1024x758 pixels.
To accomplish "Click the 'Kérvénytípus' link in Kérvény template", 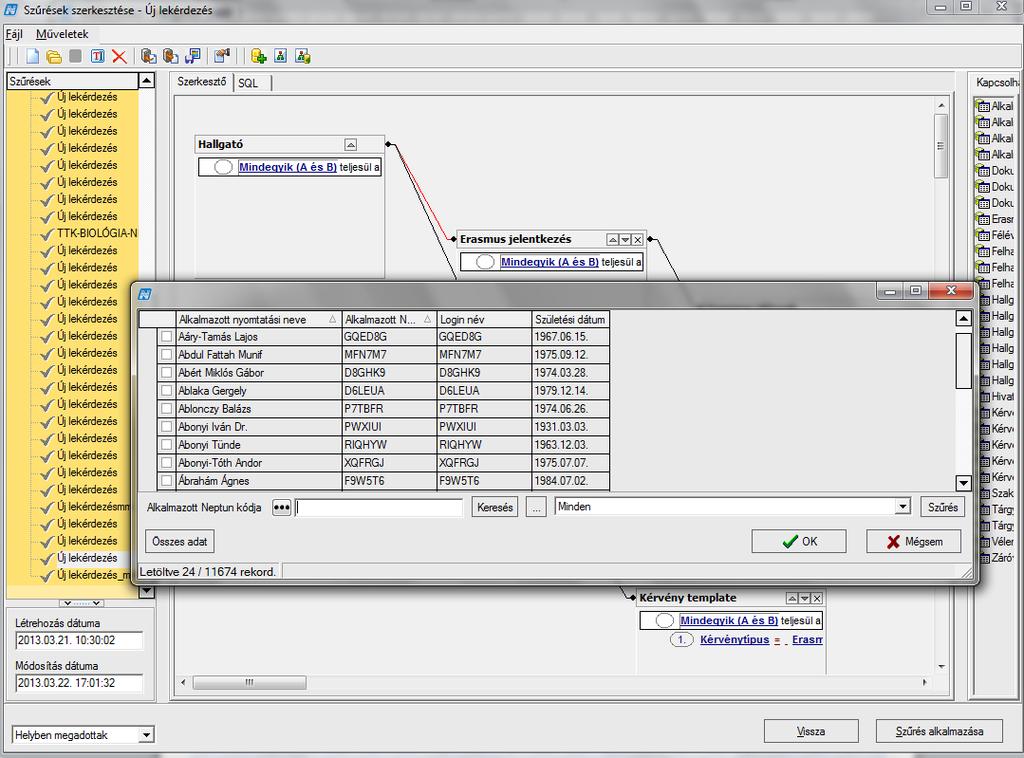I will click(x=734, y=640).
